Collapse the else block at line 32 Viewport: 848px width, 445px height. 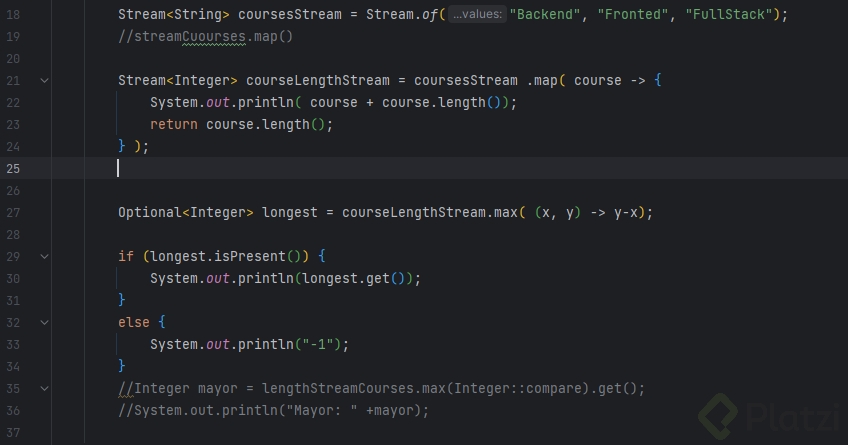44,322
